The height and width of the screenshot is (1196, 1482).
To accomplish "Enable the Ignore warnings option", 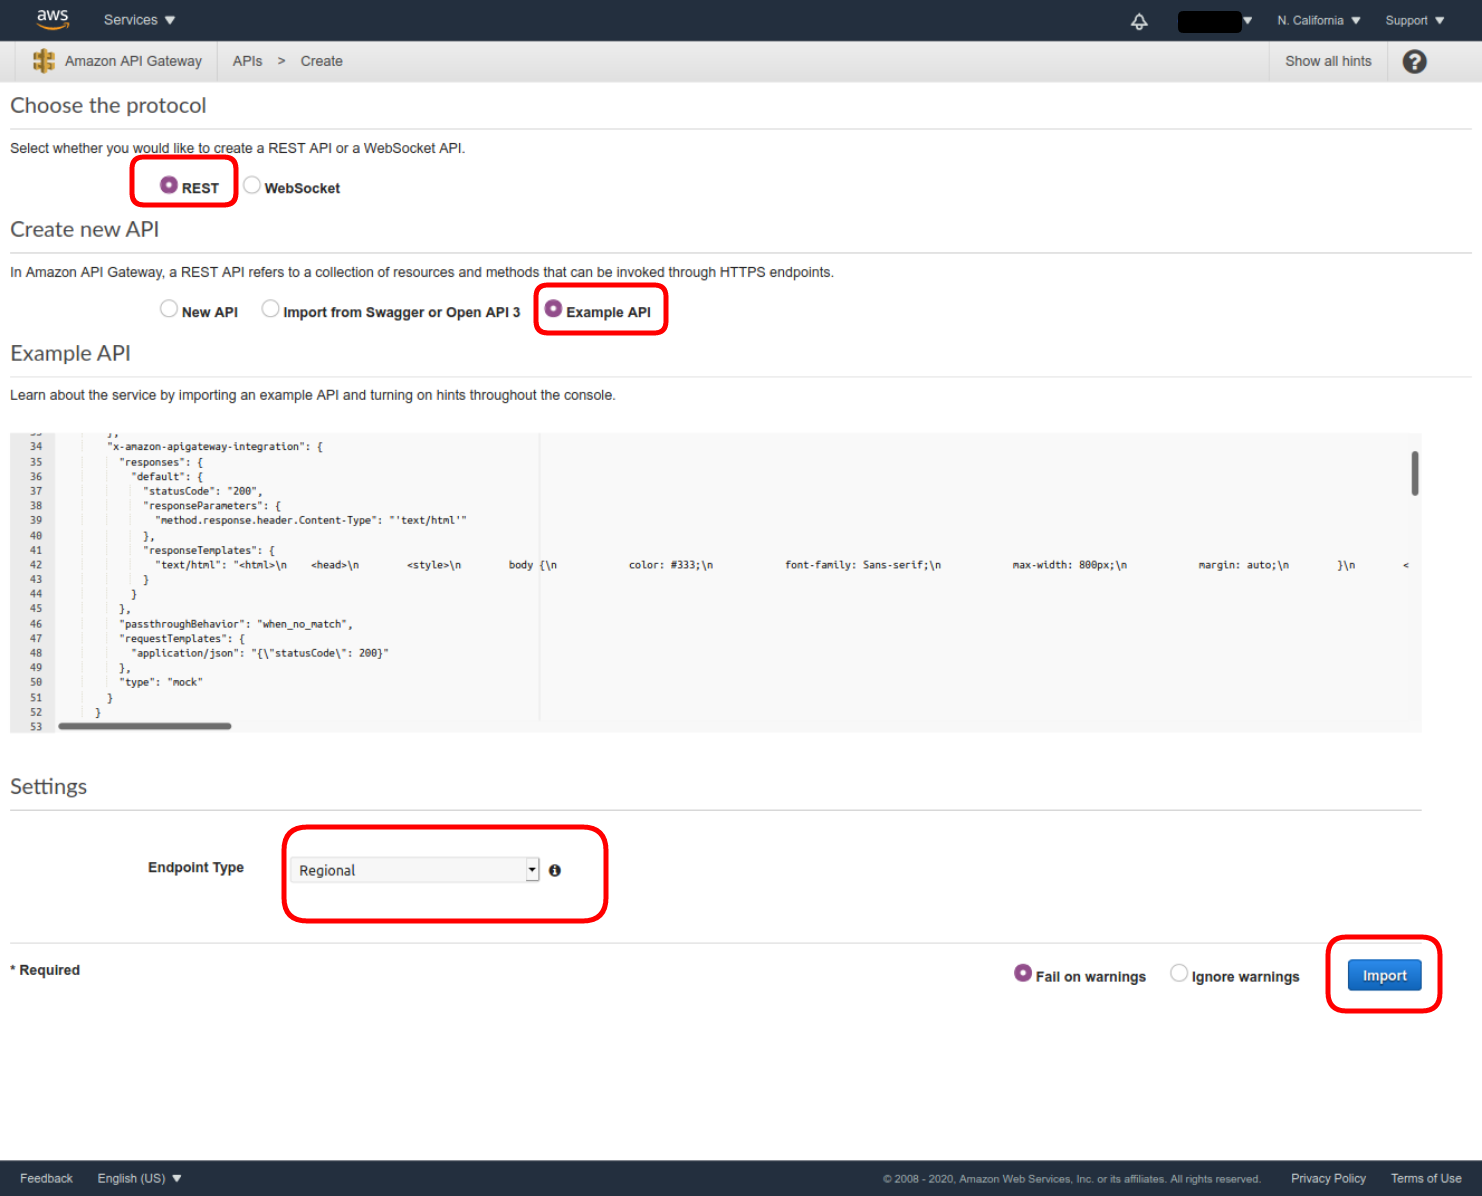I will point(1179,973).
